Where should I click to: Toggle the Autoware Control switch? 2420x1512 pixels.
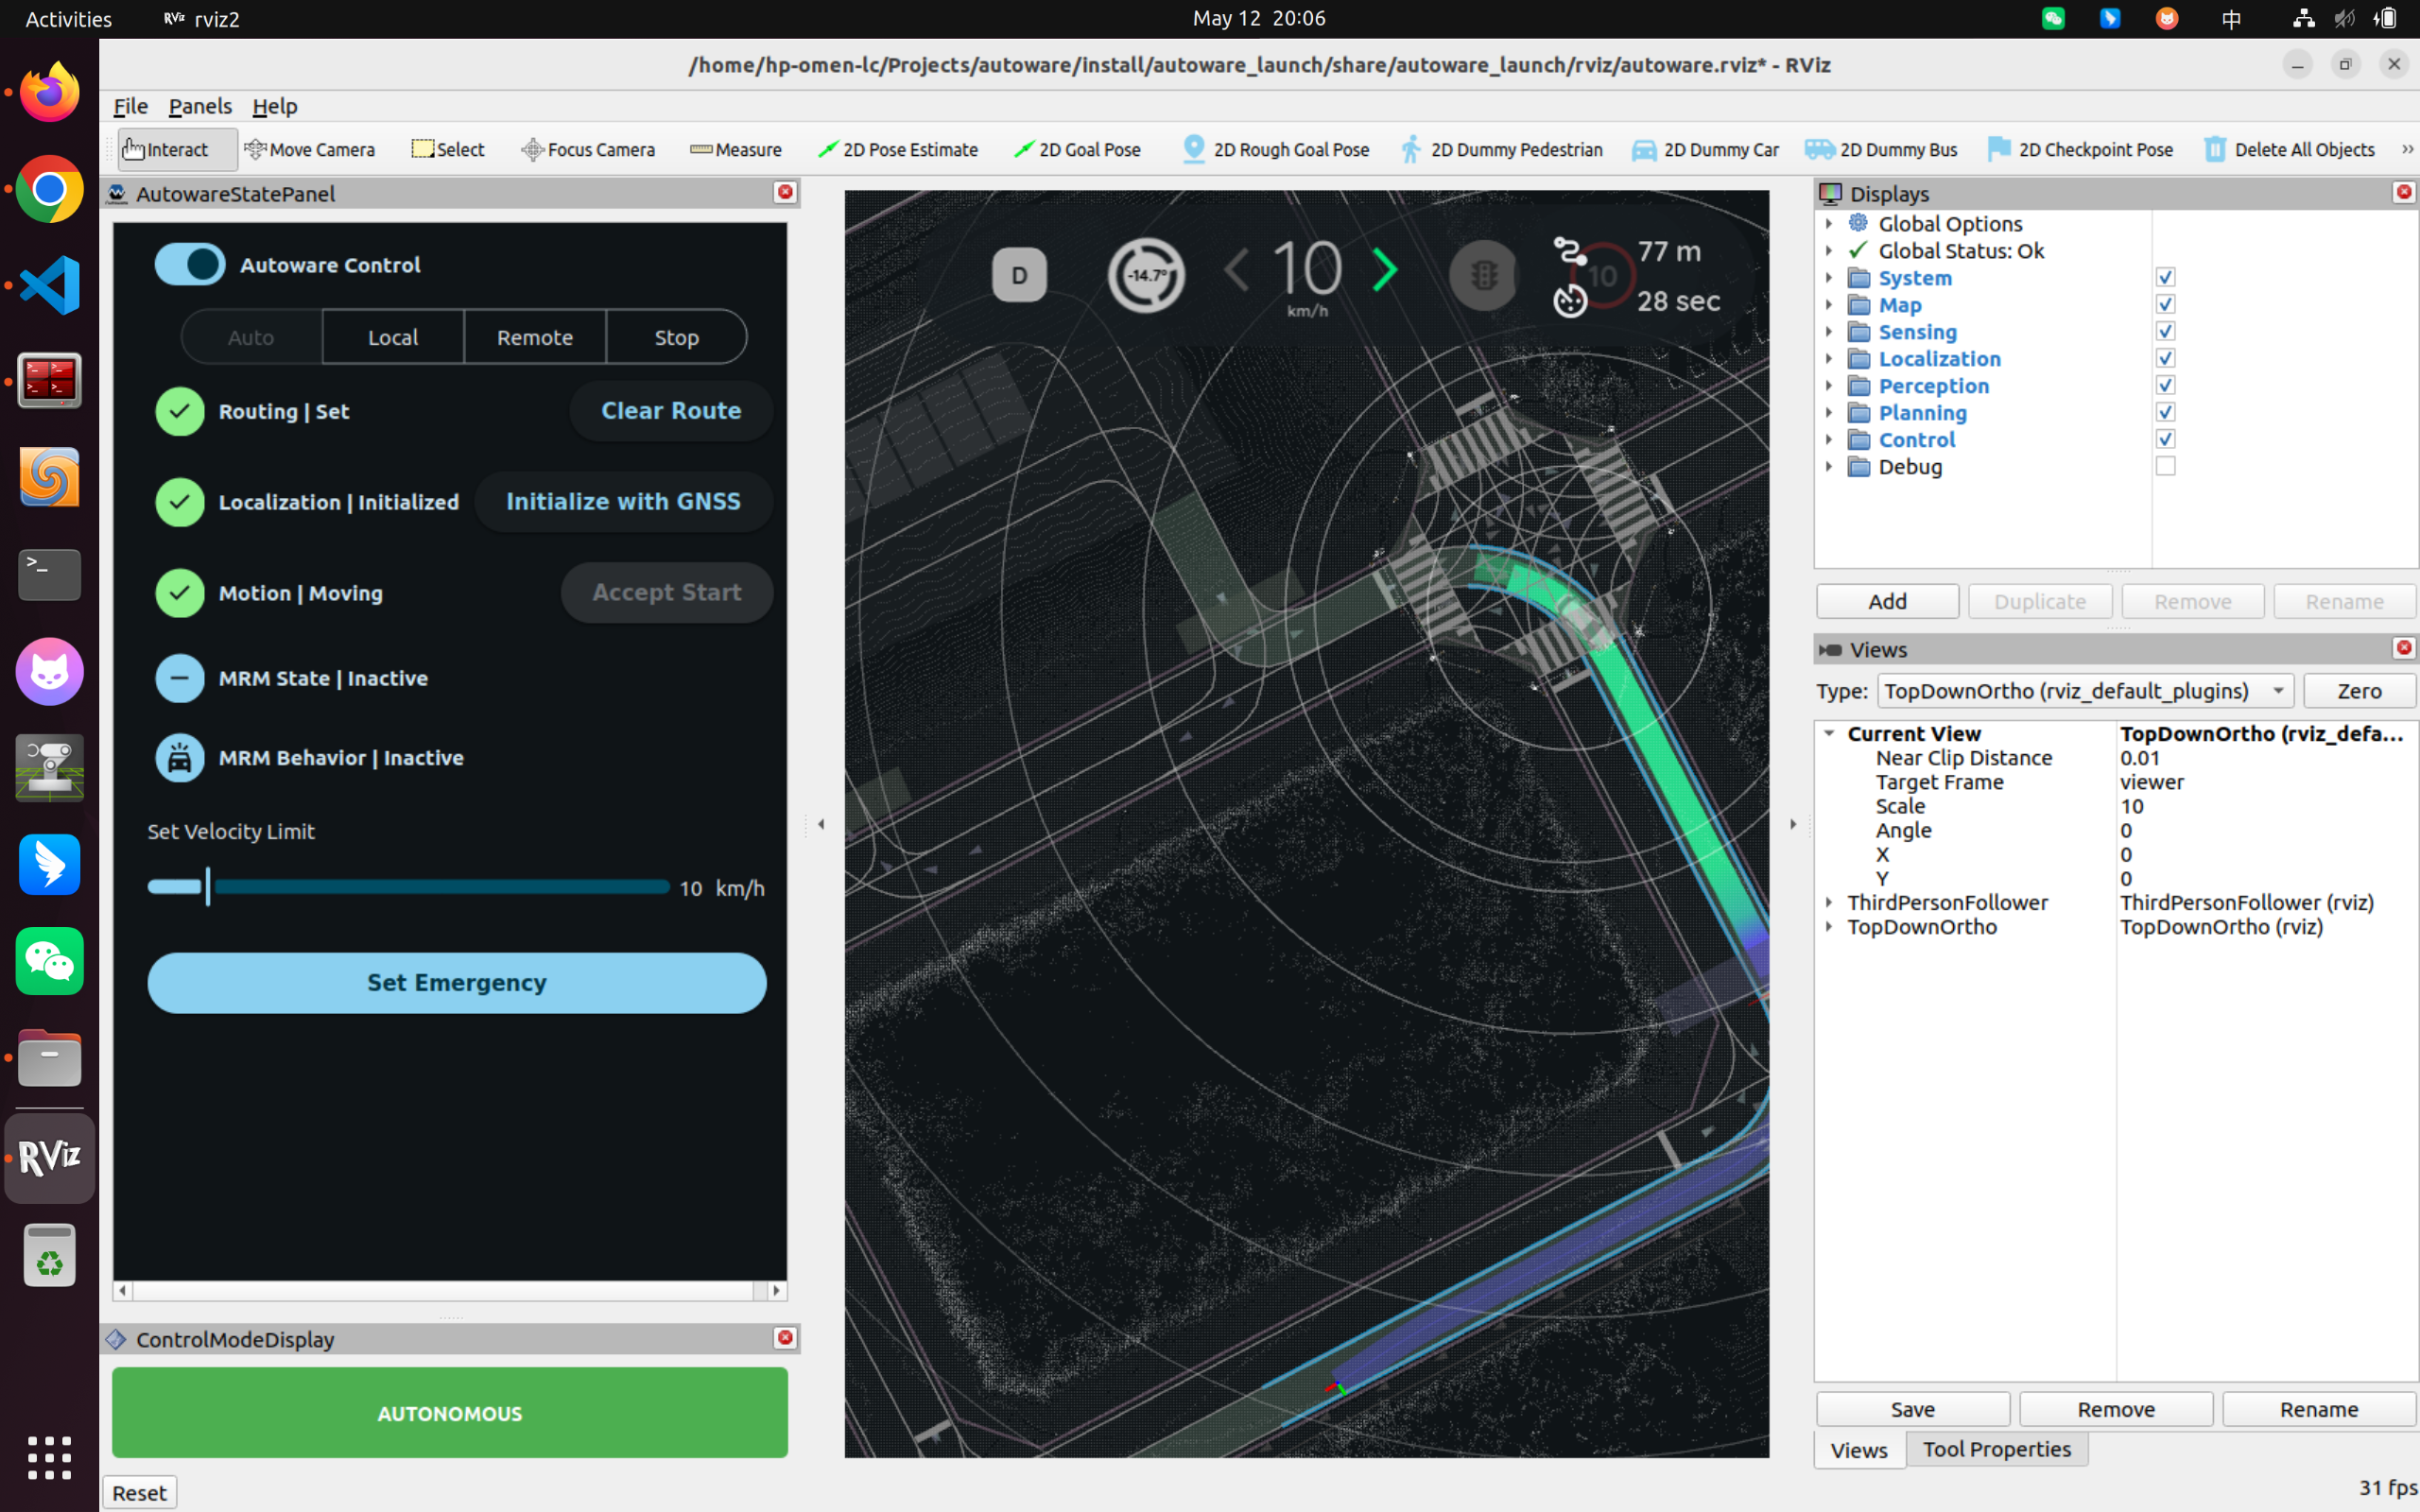point(190,265)
